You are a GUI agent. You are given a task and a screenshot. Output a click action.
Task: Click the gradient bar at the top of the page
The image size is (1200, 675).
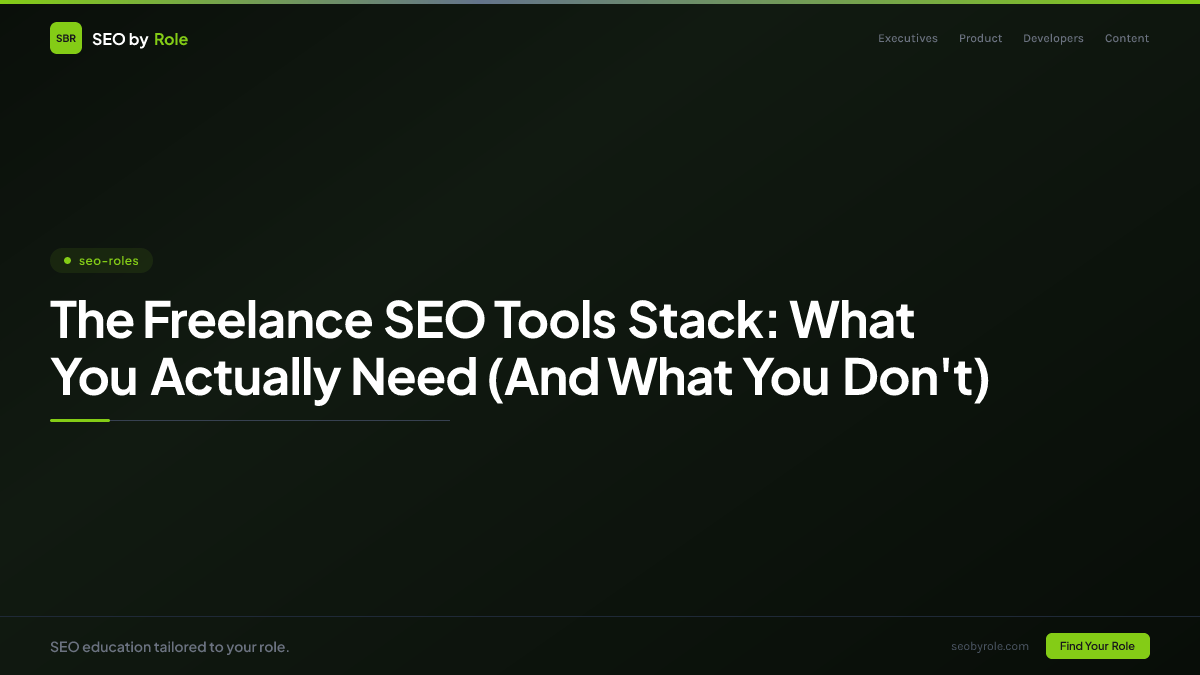600,3
